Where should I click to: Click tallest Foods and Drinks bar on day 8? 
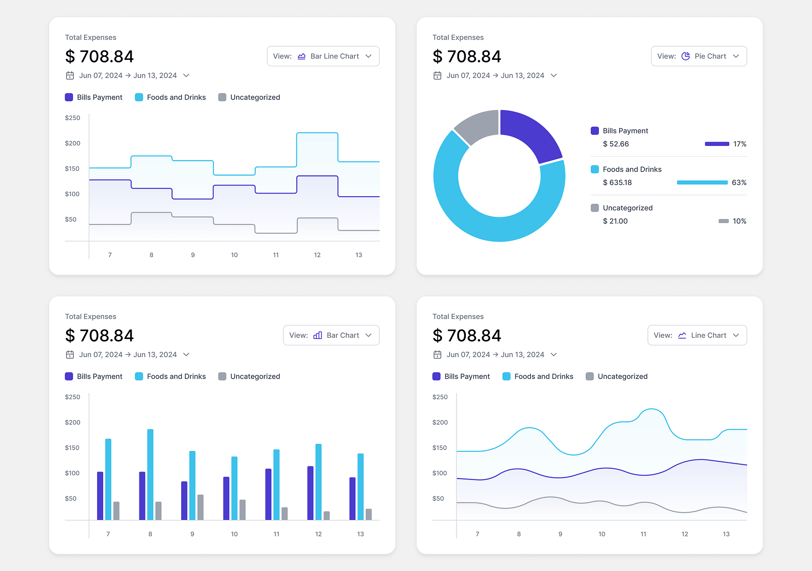tap(150, 475)
